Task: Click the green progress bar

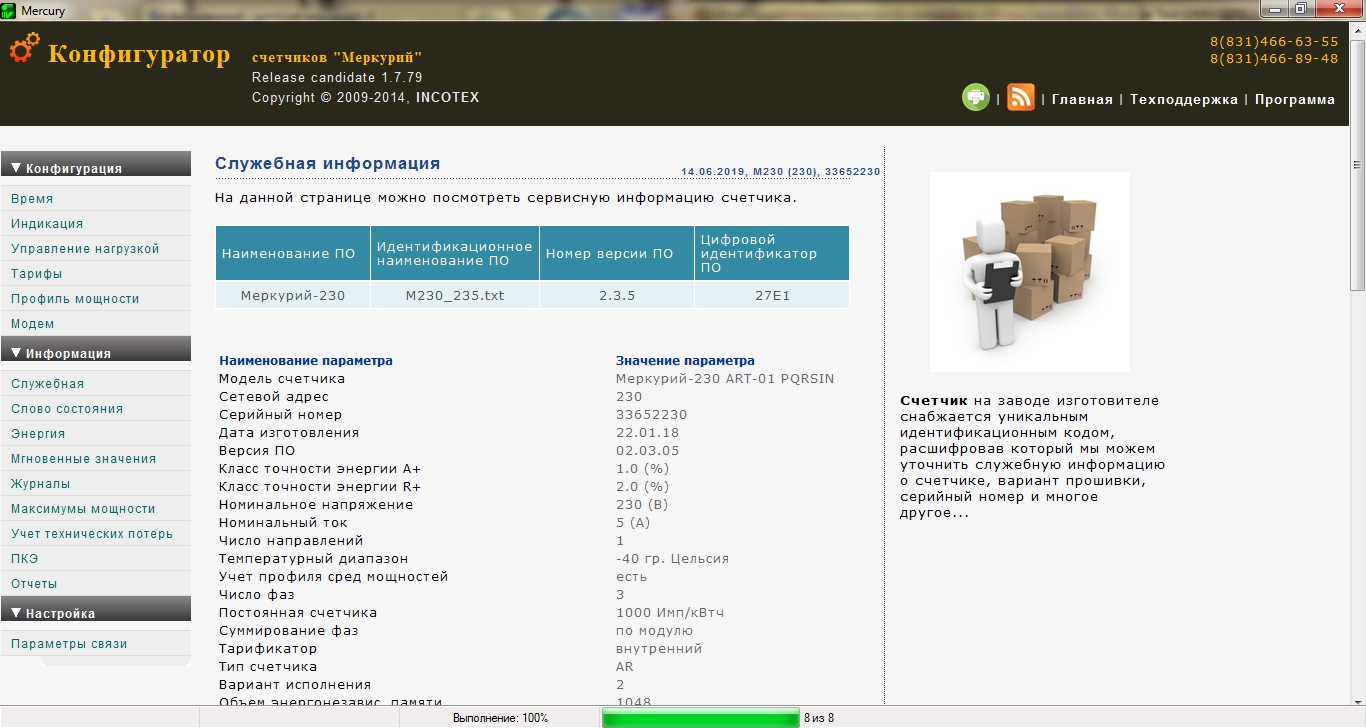Action: point(700,718)
